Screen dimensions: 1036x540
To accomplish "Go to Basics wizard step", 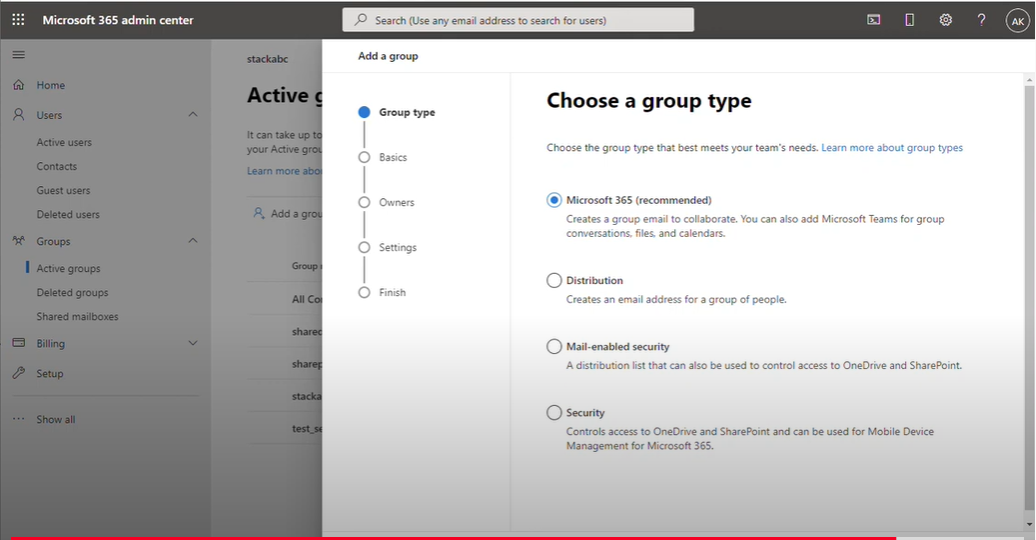I will click(x=383, y=157).
